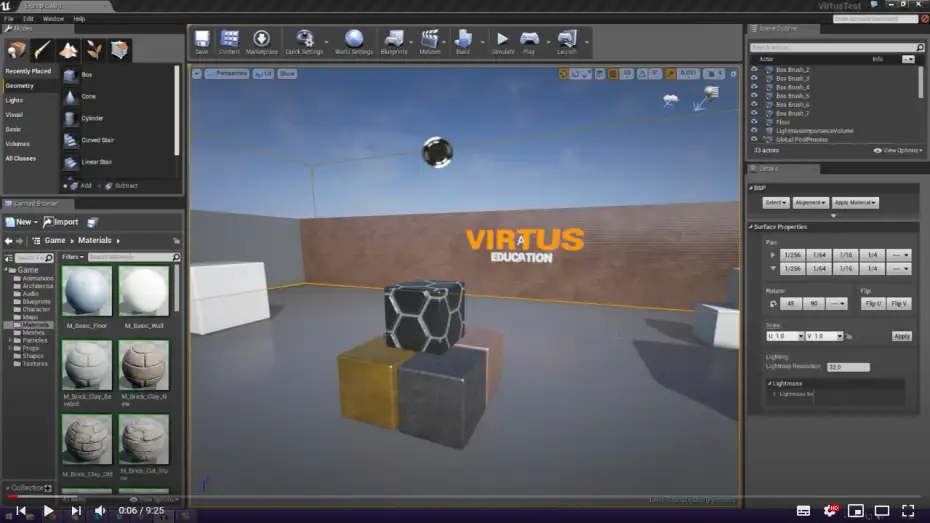Toggle viewport grid snapping button
The image size is (930, 523).
[613, 74]
